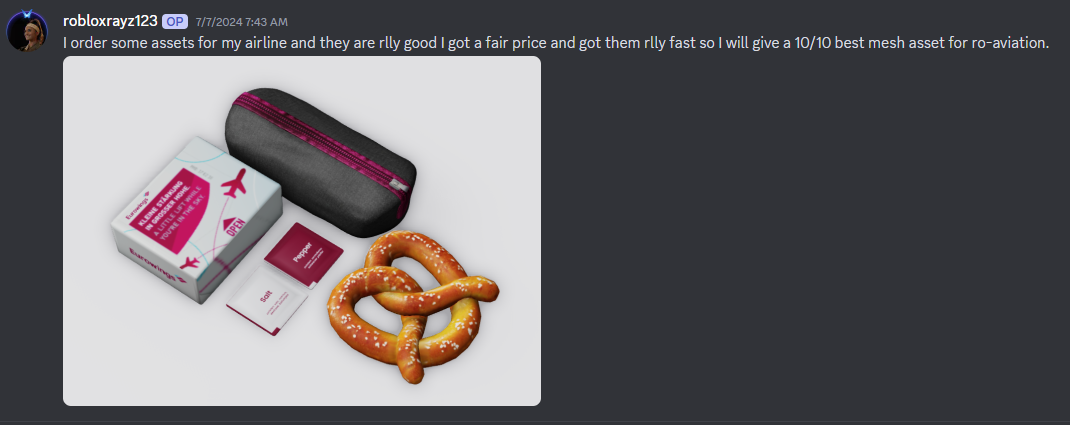Click the blue butterfly avatar decoration

pos(27,14)
